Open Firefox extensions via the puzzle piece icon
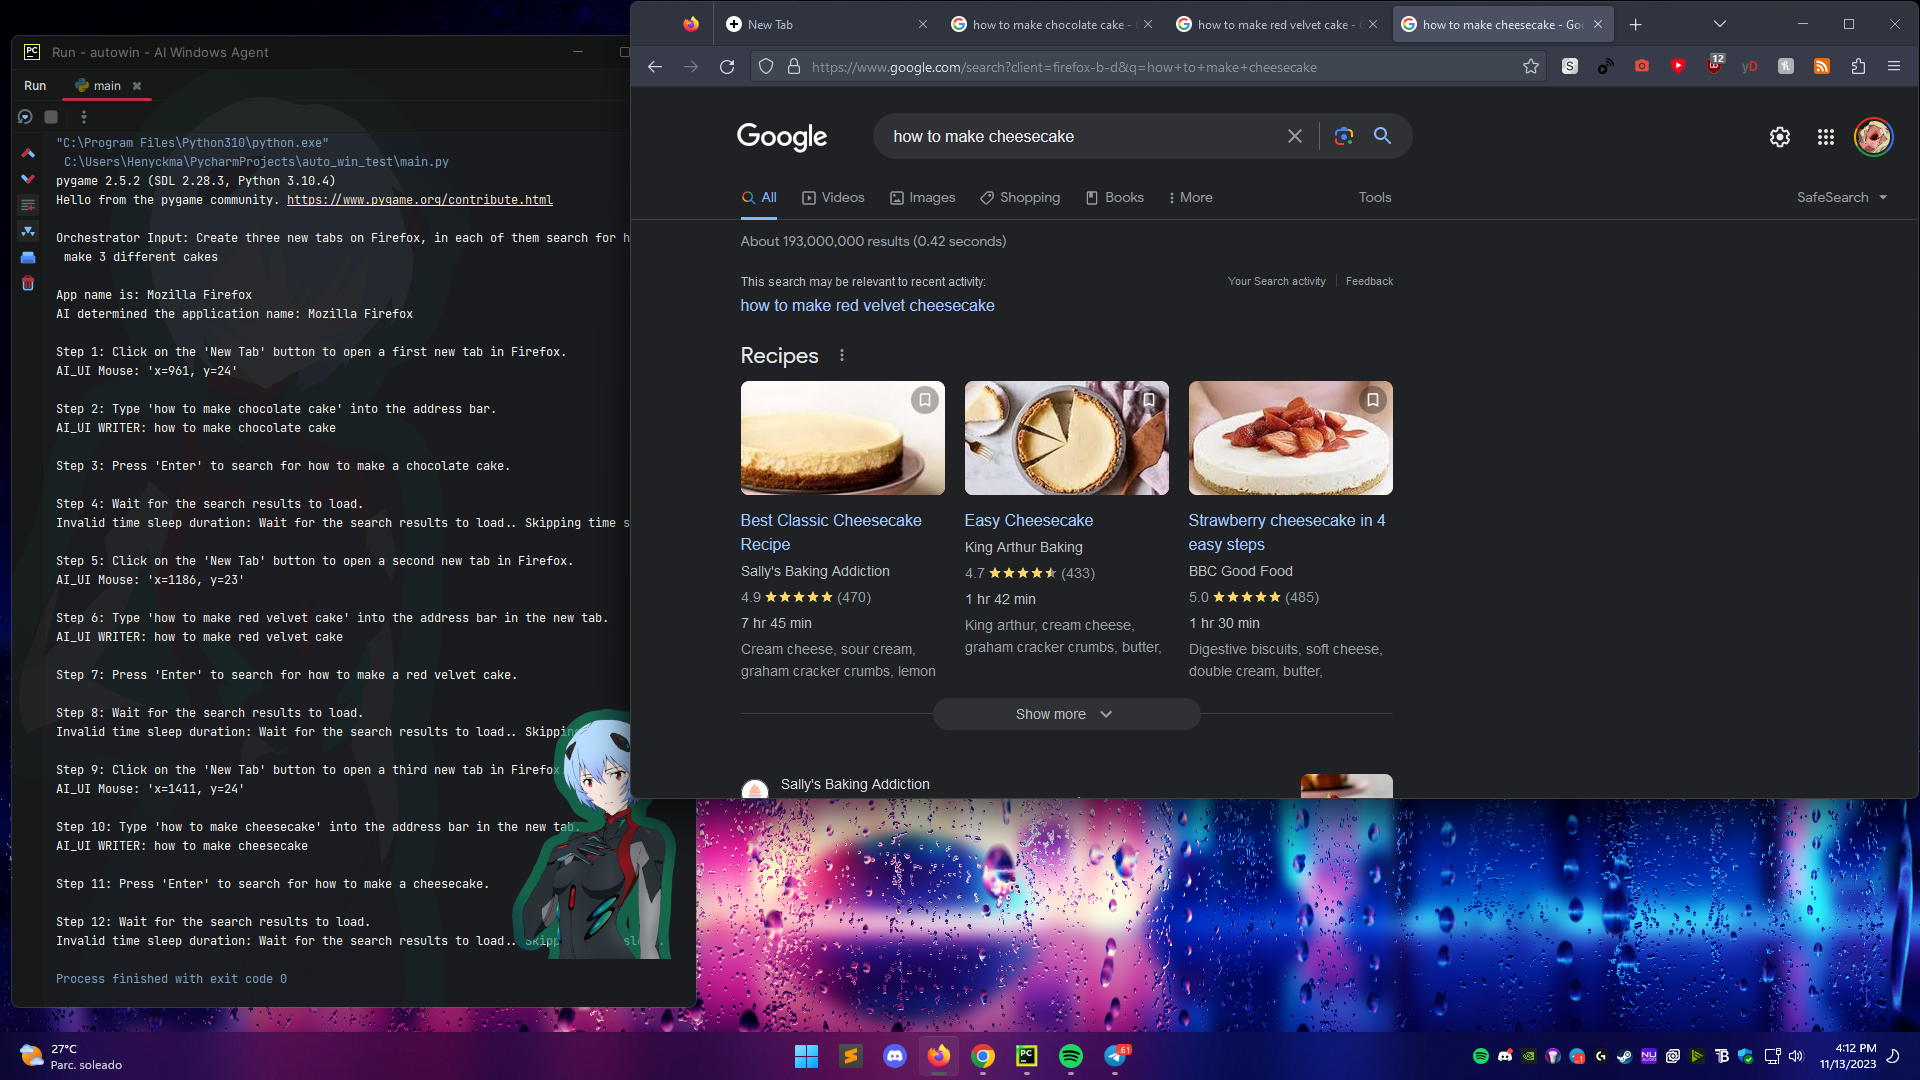 pyautogui.click(x=1858, y=66)
